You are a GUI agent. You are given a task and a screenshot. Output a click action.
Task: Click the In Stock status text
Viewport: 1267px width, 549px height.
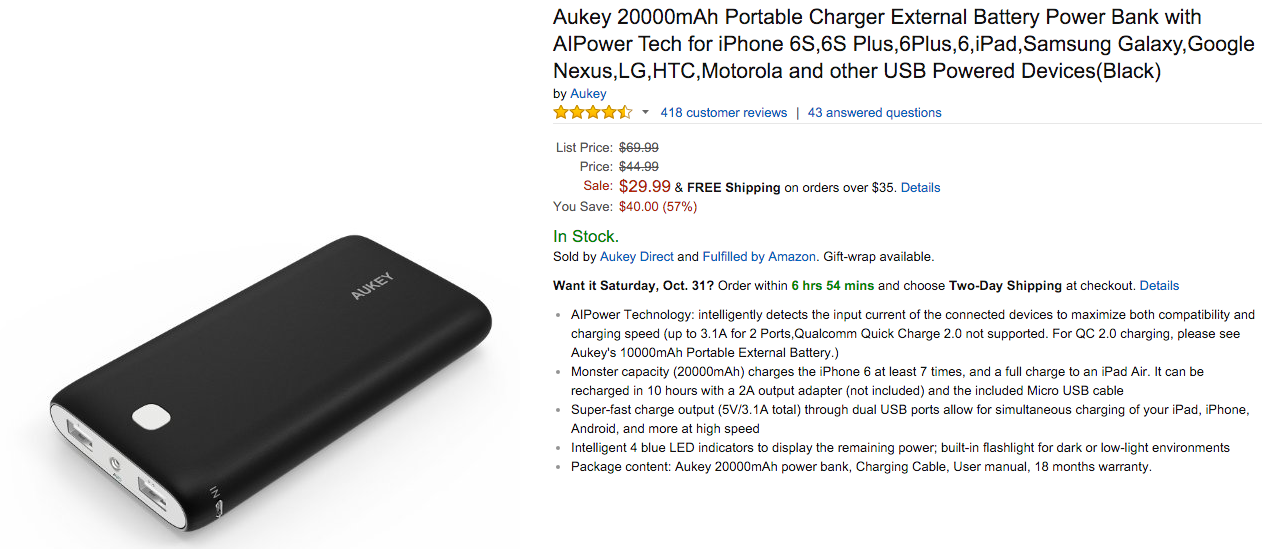586,237
